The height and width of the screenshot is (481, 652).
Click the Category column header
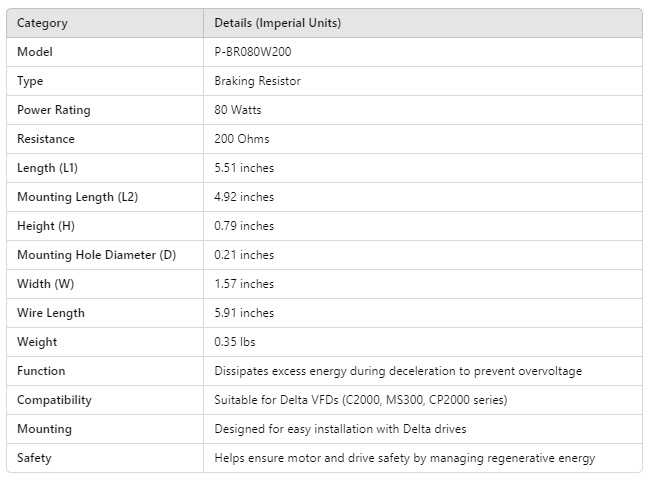(42, 23)
